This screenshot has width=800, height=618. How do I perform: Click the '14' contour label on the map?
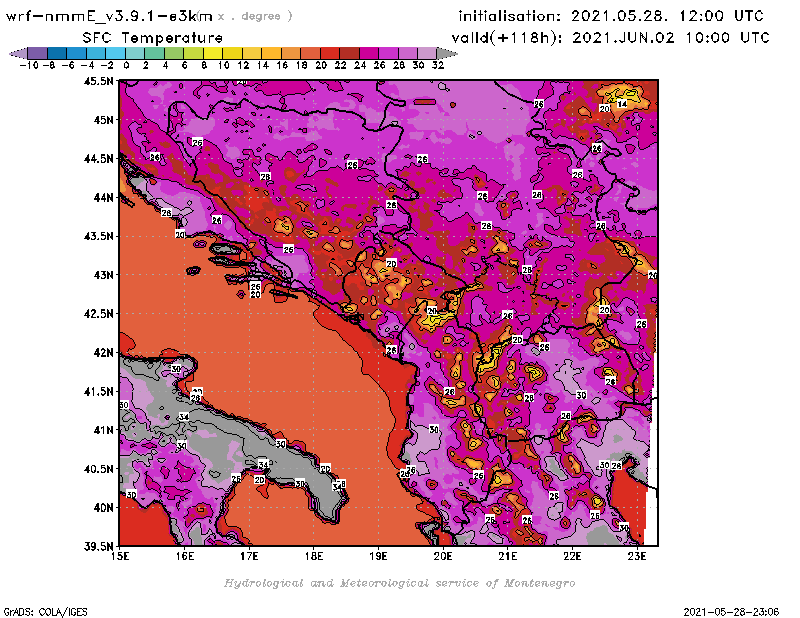pyautogui.click(x=622, y=104)
